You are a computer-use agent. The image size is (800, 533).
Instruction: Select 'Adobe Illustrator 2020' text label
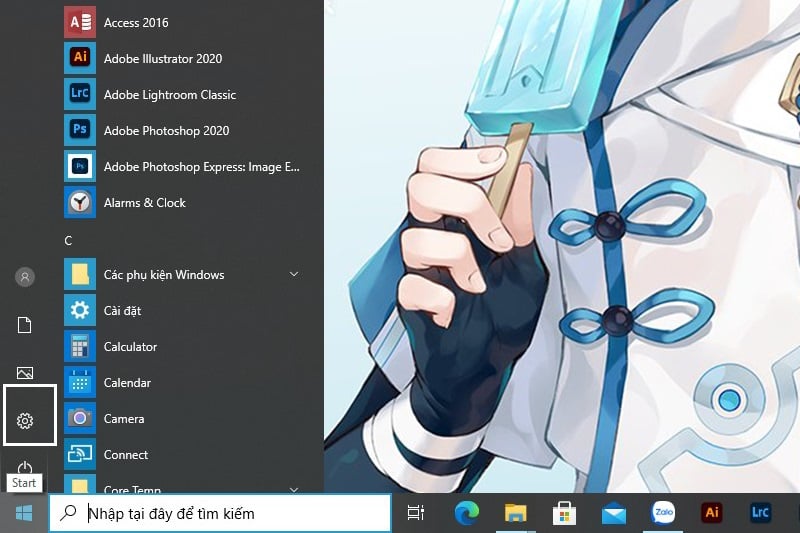(x=163, y=59)
